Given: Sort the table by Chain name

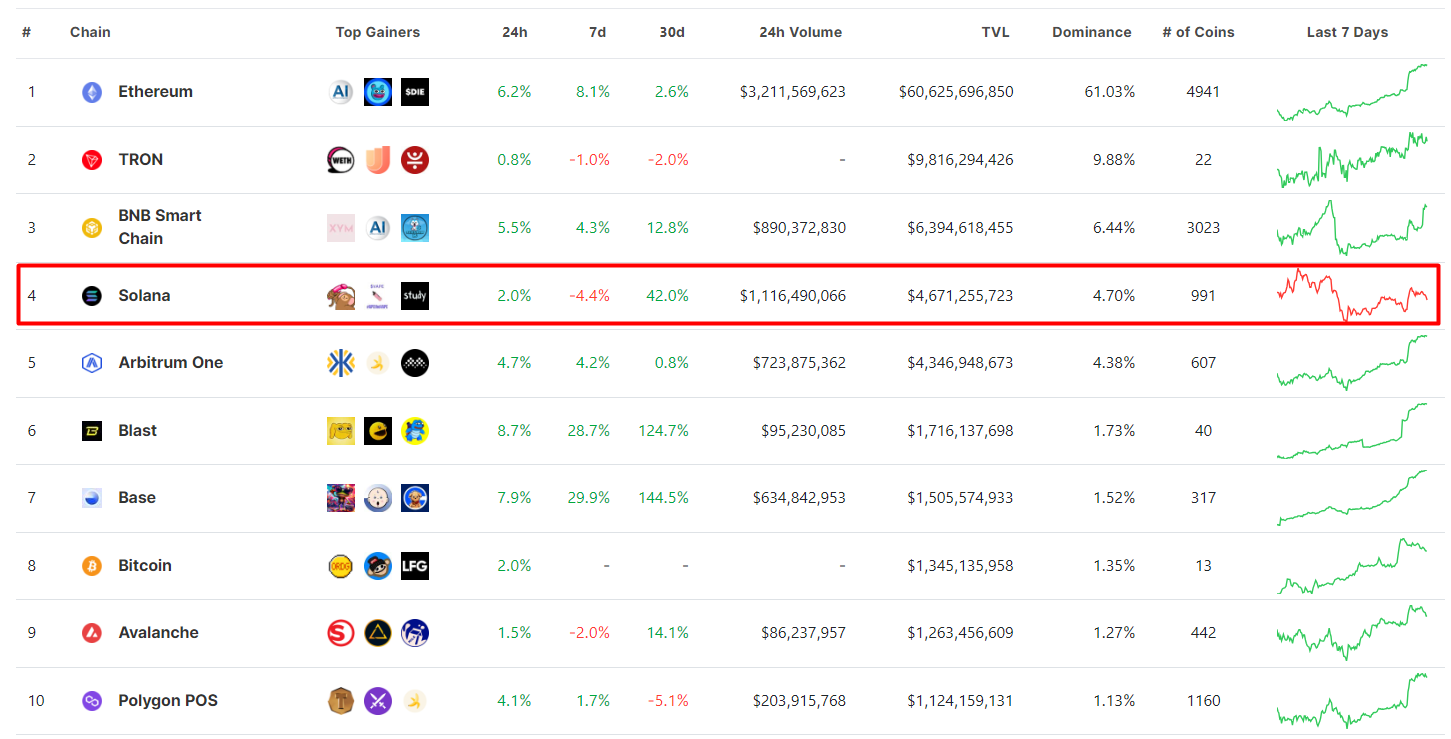Looking at the screenshot, I should [90, 32].
